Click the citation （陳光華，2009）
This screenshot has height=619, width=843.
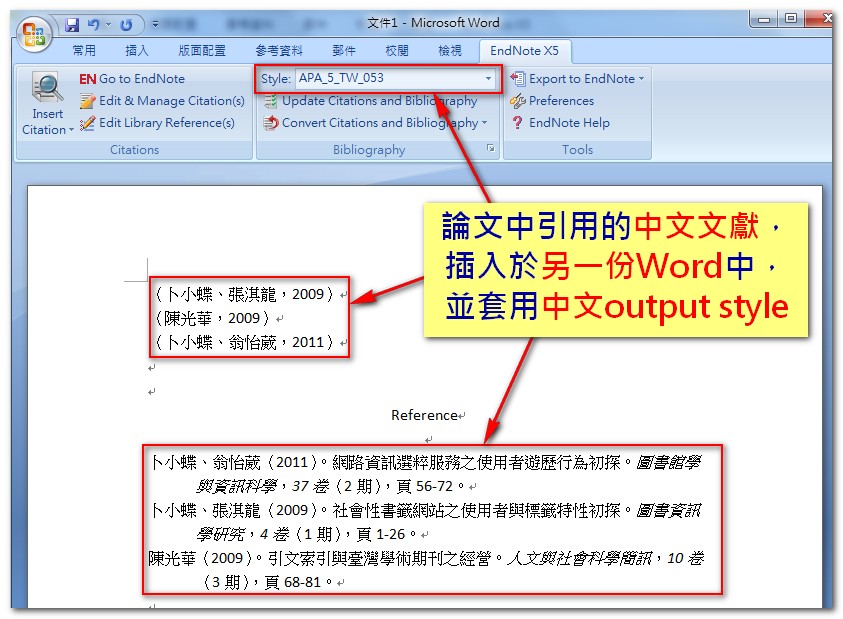click(x=212, y=318)
